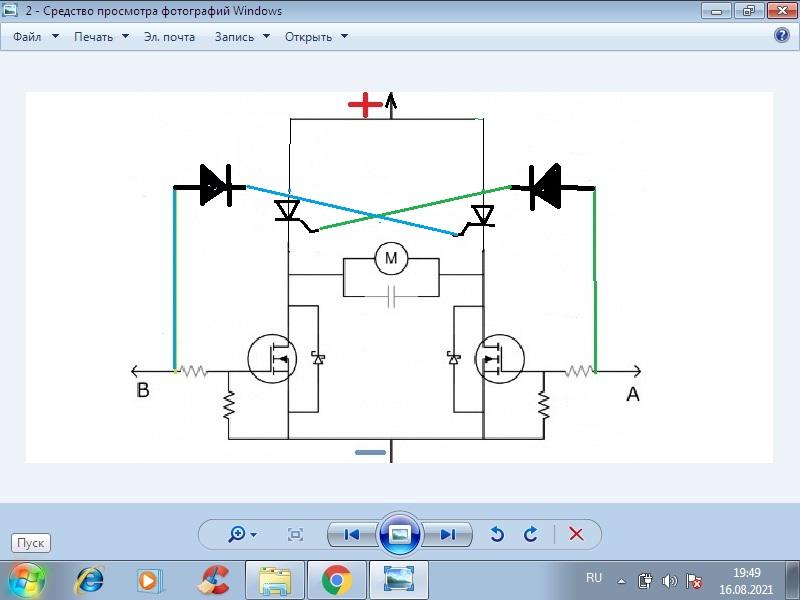Start the slide show
This screenshot has height=600, width=800.
point(399,534)
